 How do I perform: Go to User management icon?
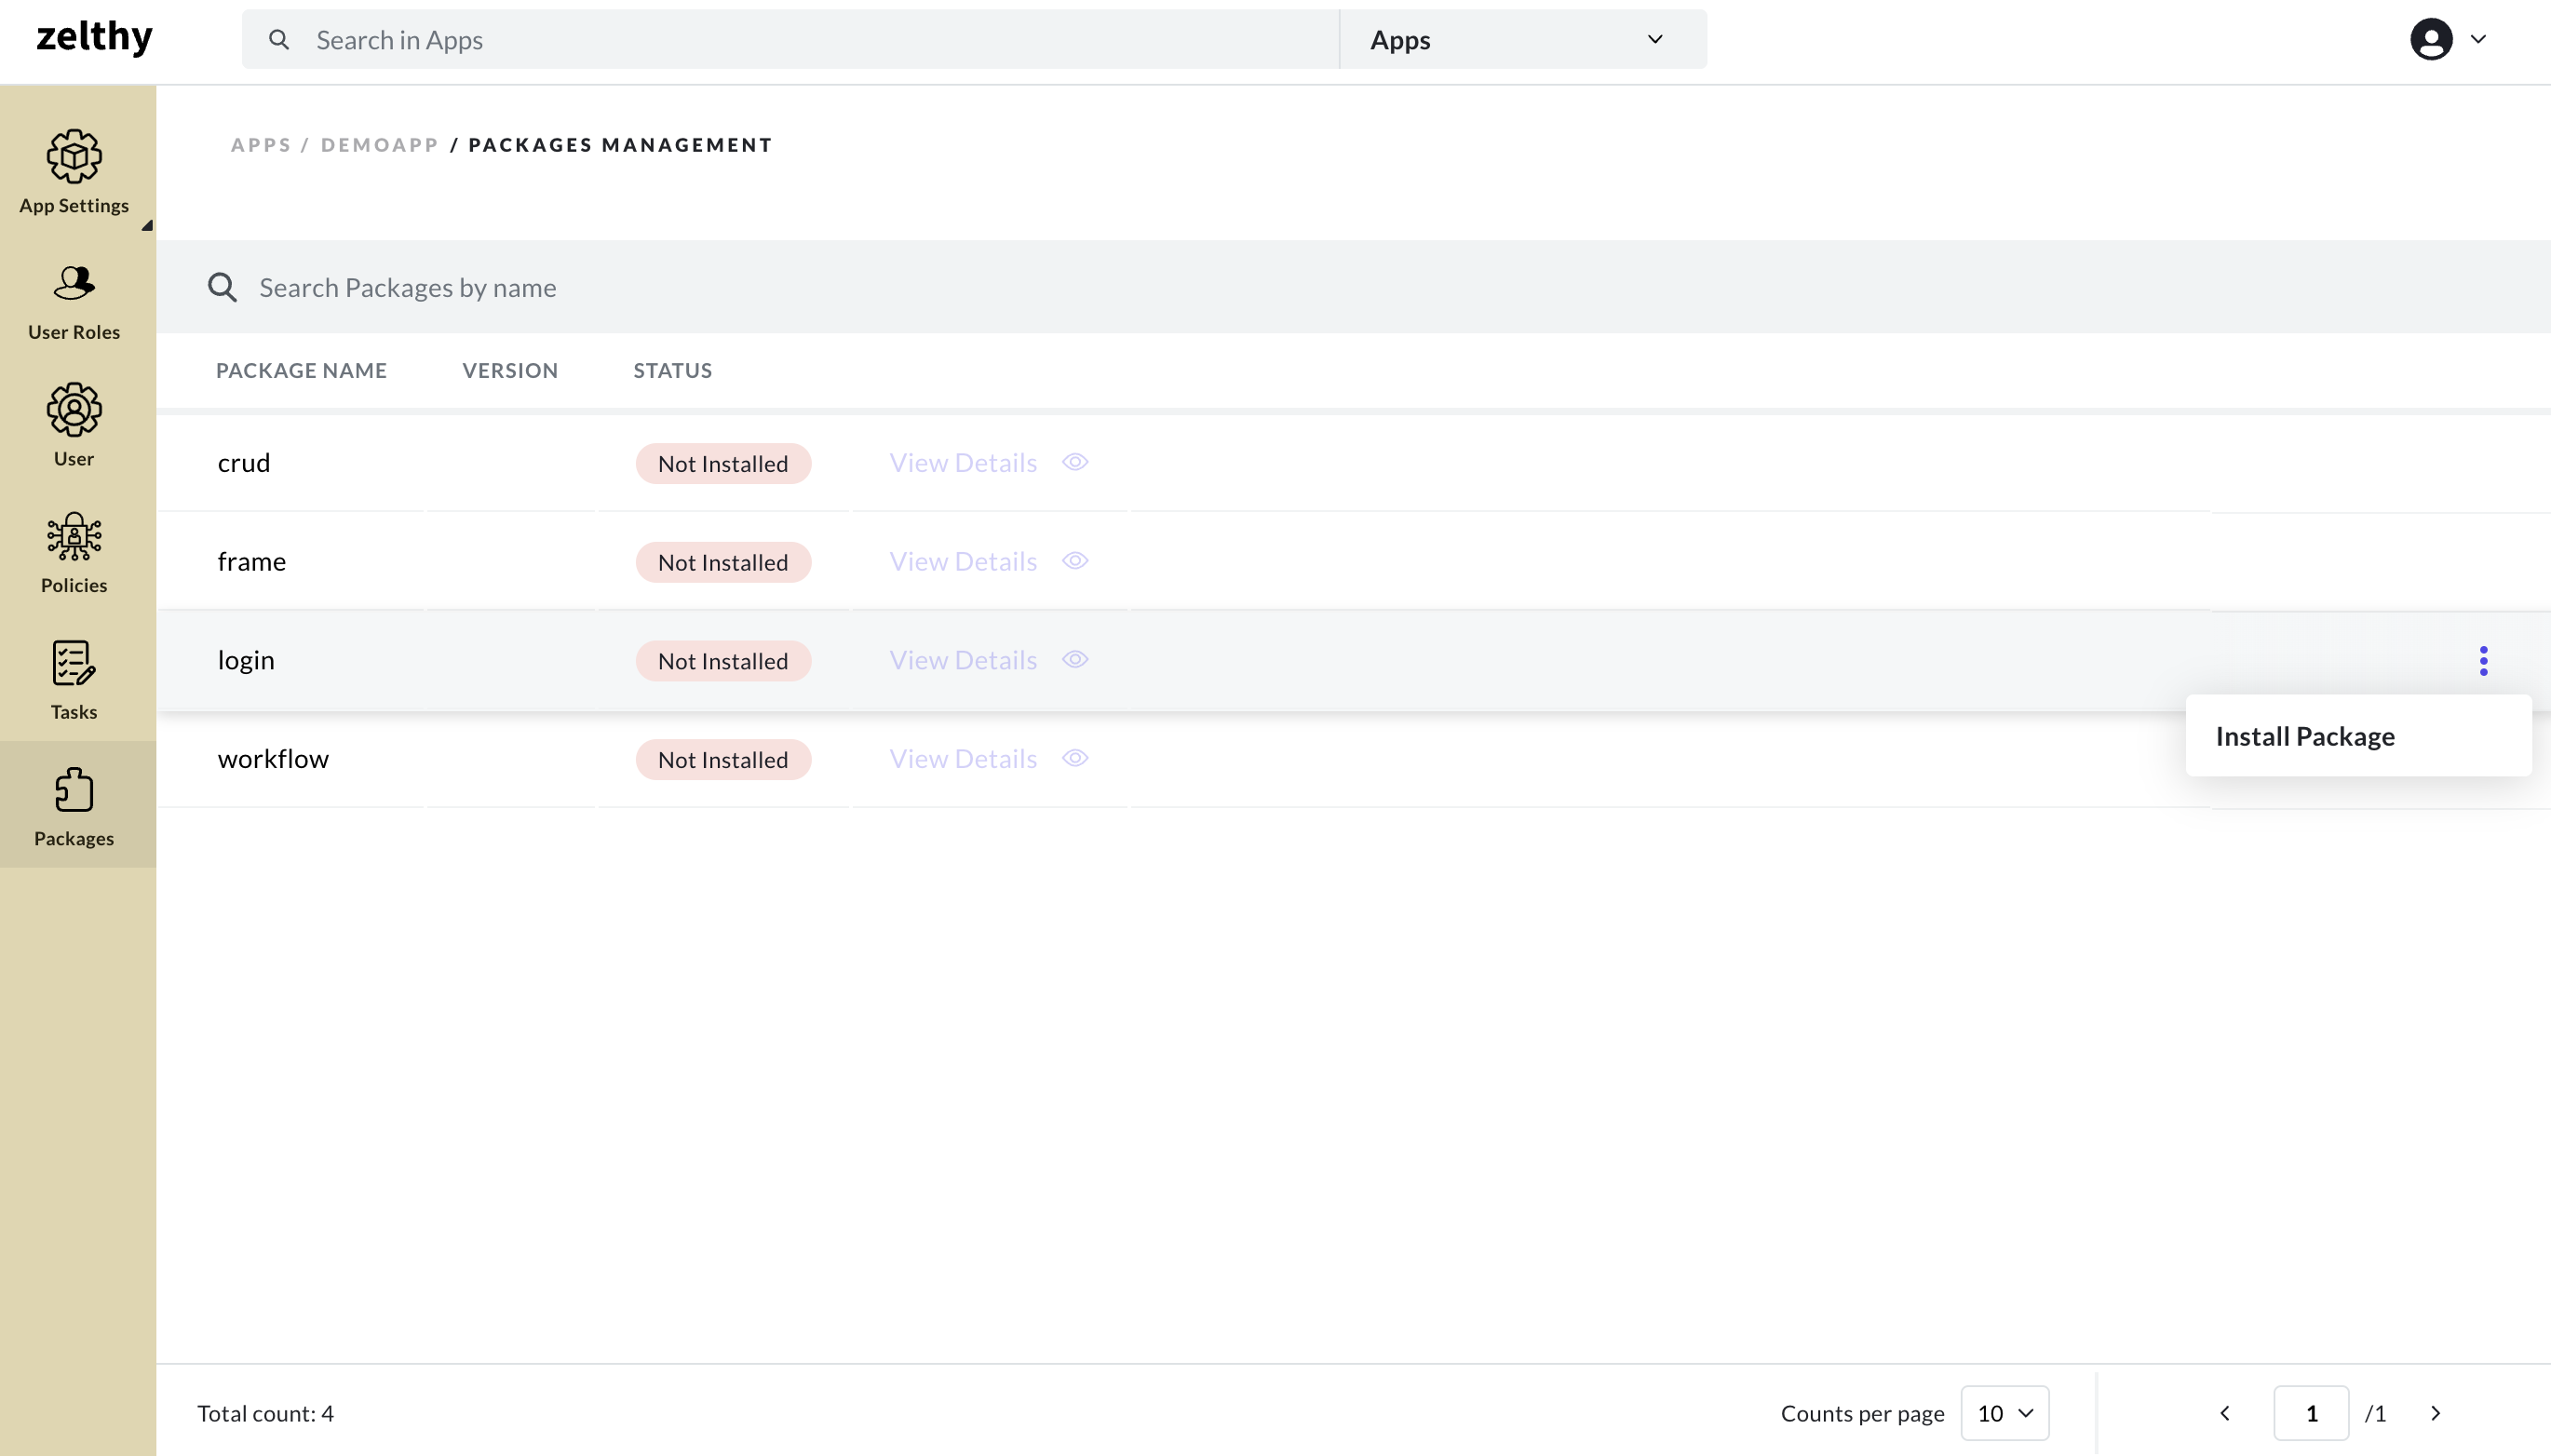74,410
